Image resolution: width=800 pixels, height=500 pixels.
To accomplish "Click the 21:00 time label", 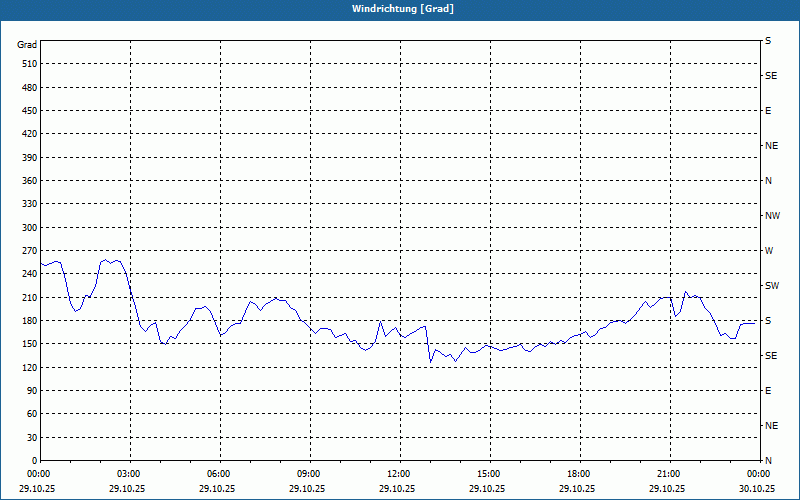I will (x=668, y=474).
